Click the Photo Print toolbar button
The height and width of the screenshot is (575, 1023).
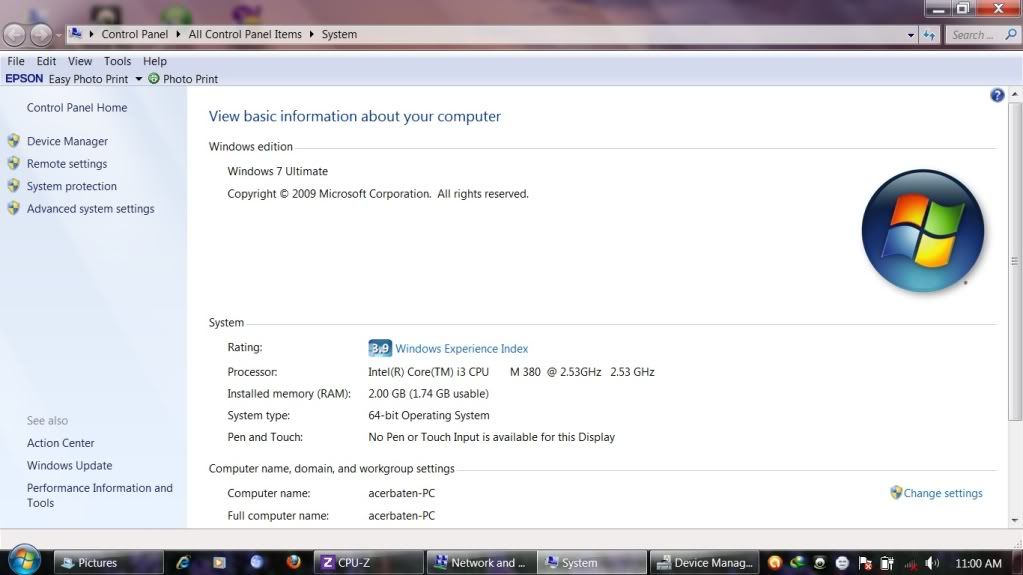tap(183, 79)
